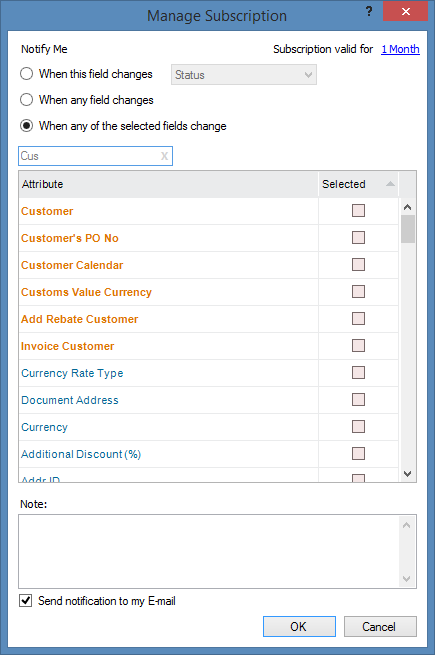Click the Note box scroll up arrow

(407, 526)
